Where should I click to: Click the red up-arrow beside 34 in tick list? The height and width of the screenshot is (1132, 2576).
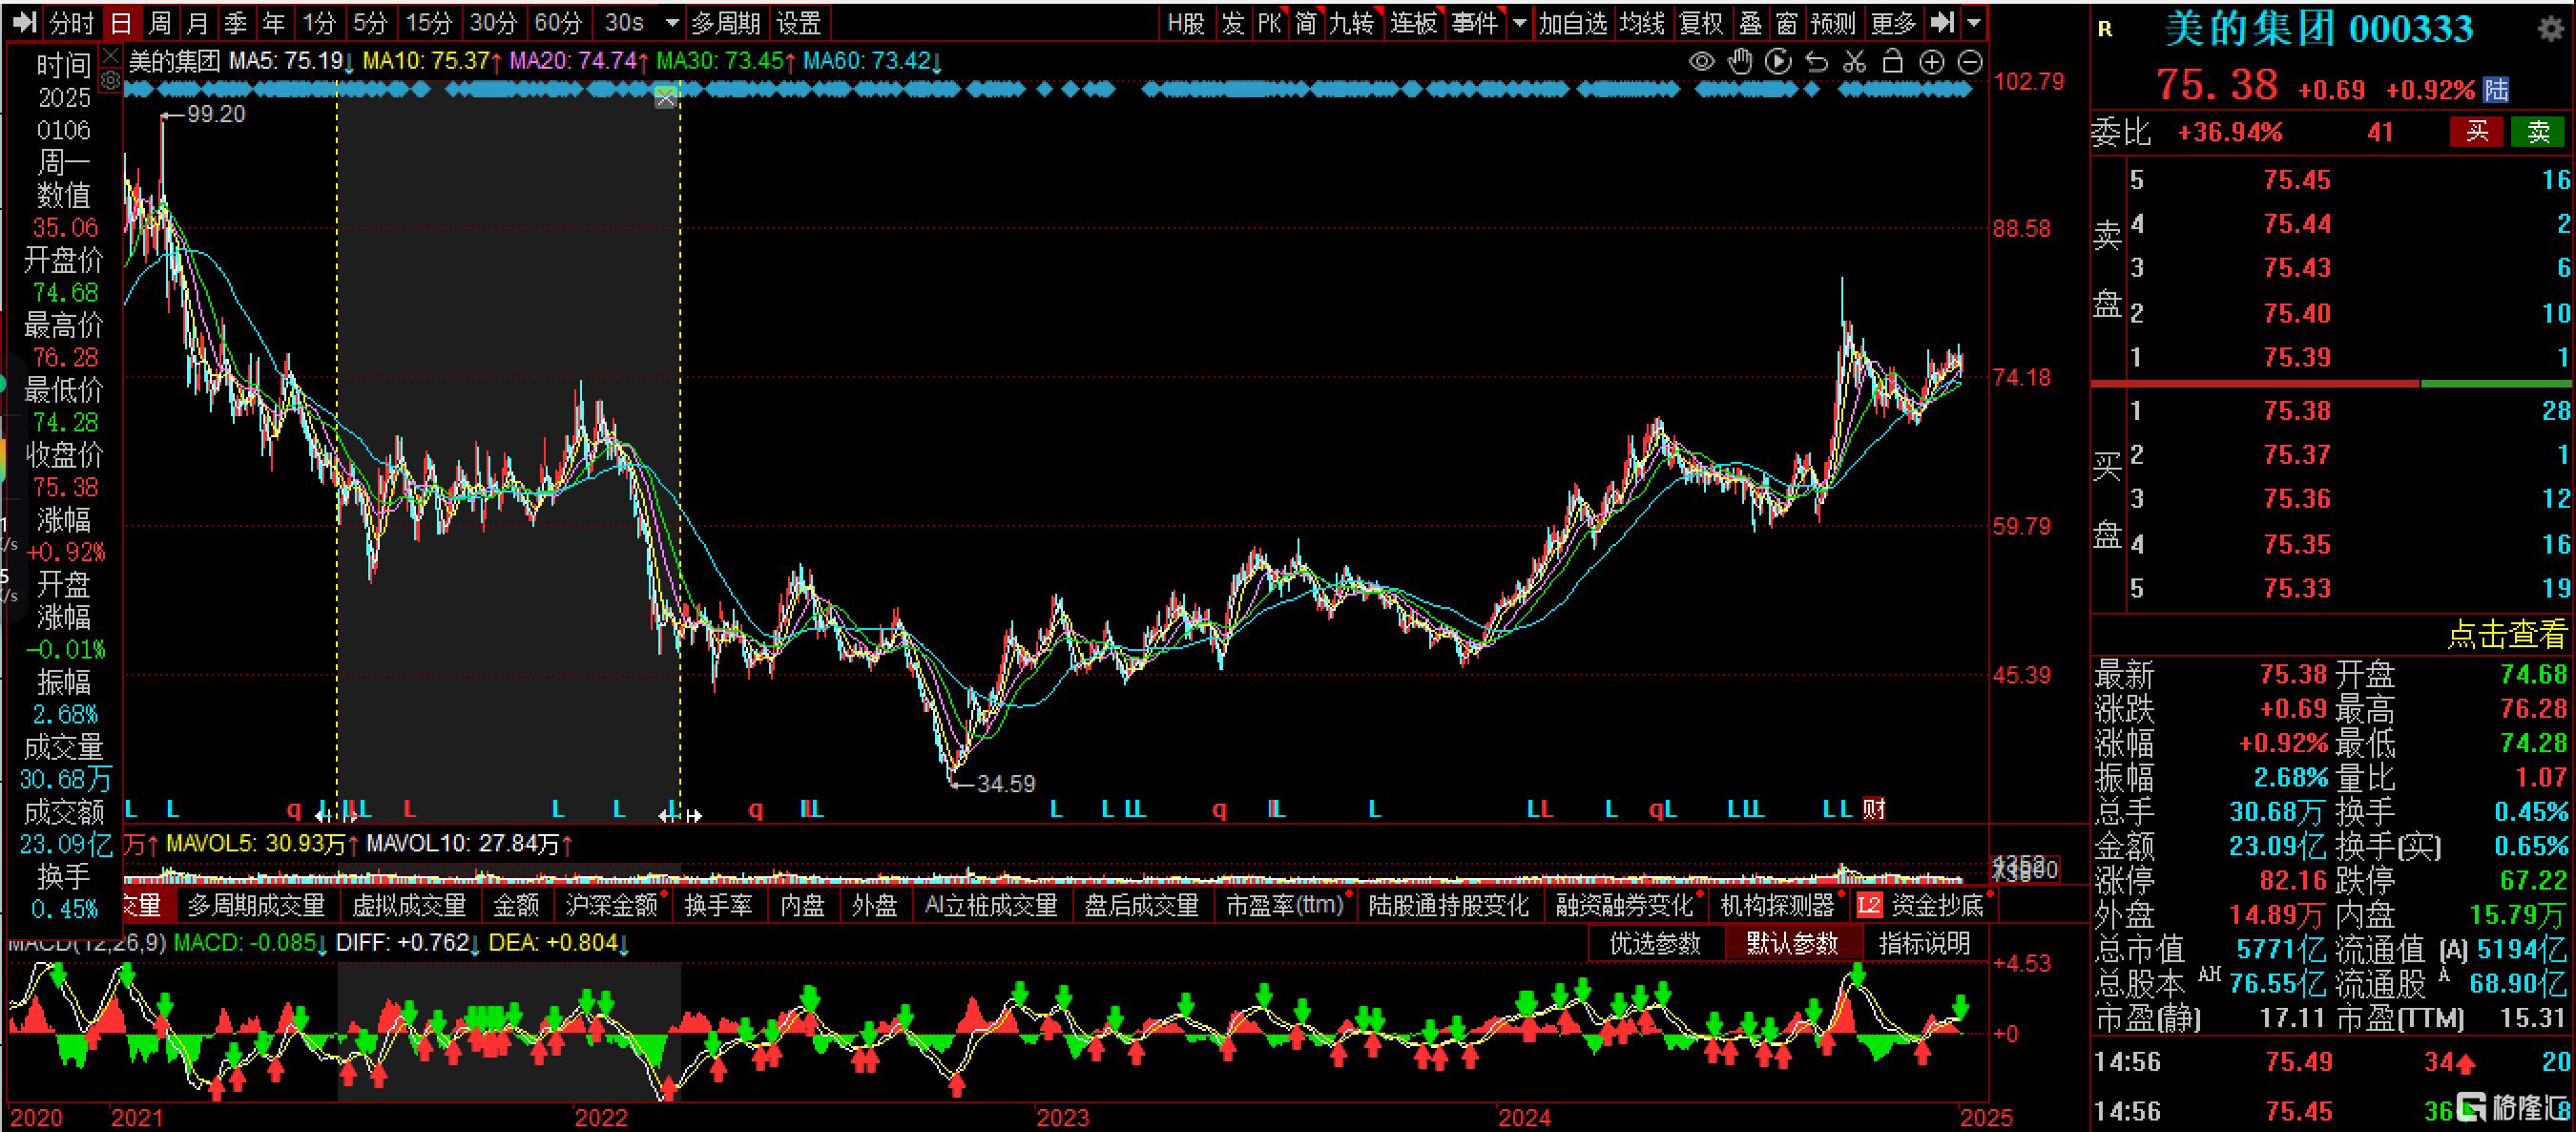tap(2465, 1062)
